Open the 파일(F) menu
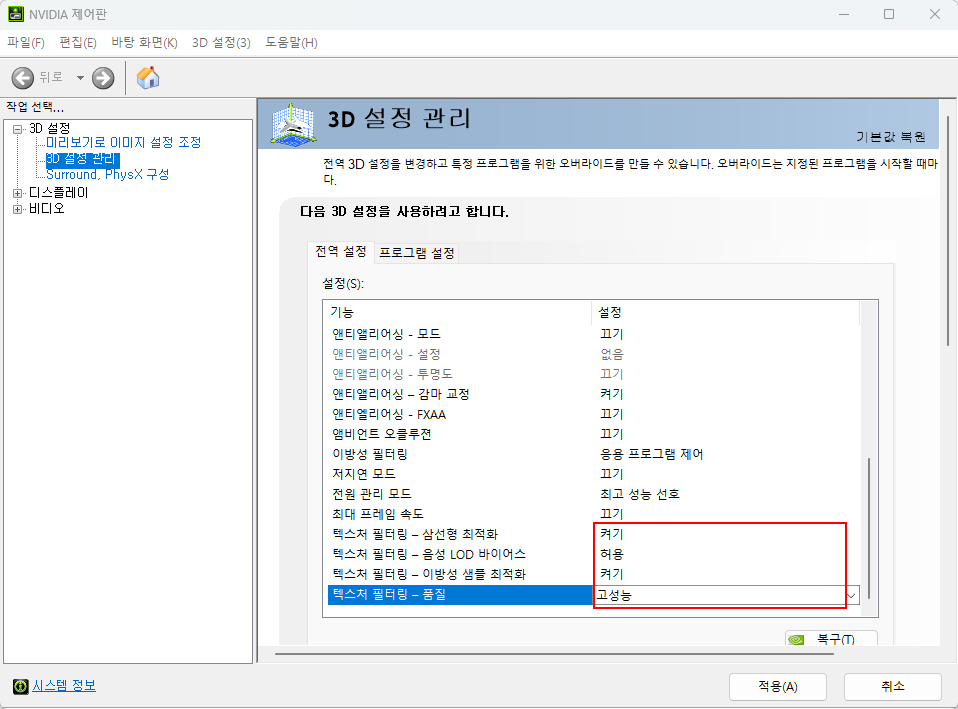 pyautogui.click(x=26, y=43)
